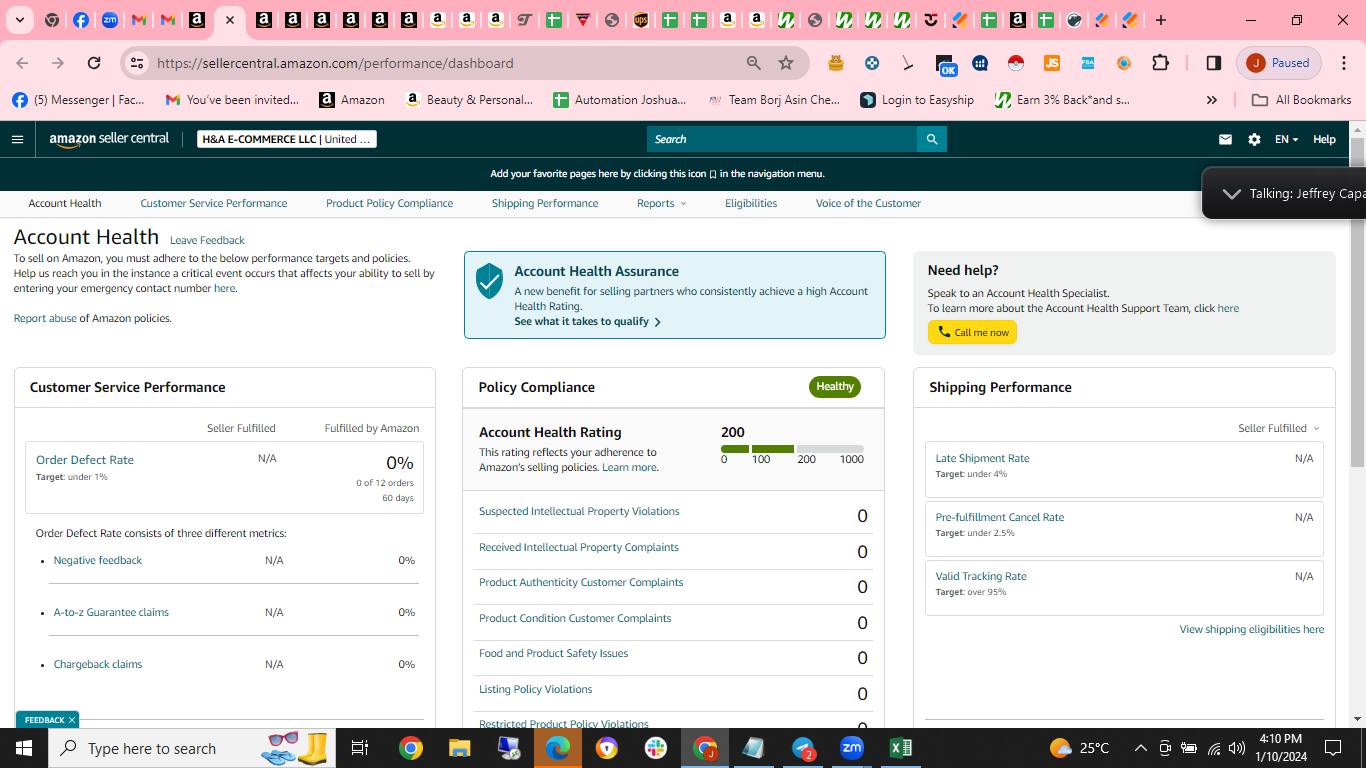Launch Microsoft Edge from the taskbar
This screenshot has height=768, width=1366.
pyautogui.click(x=557, y=748)
